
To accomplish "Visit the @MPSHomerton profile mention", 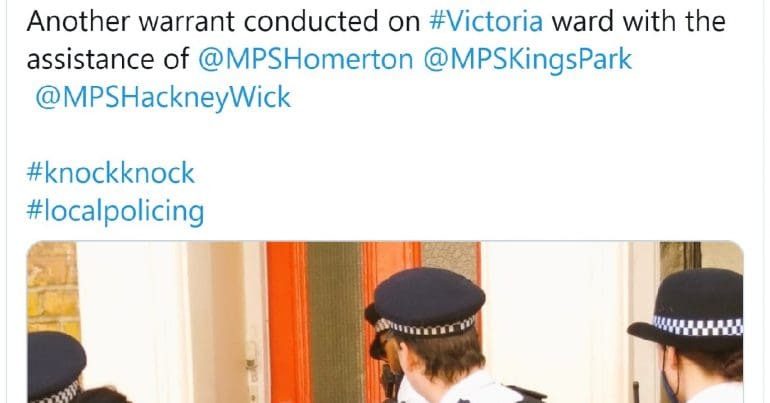I will tap(305, 60).
